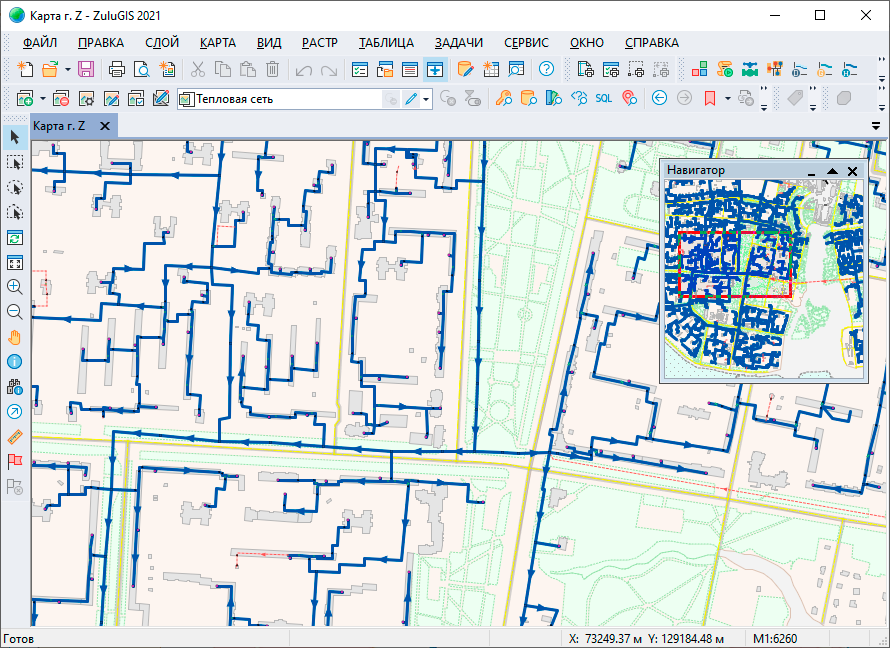This screenshot has width=890, height=648.
Task: Save the map with floppy disk icon
Action: [x=86, y=69]
